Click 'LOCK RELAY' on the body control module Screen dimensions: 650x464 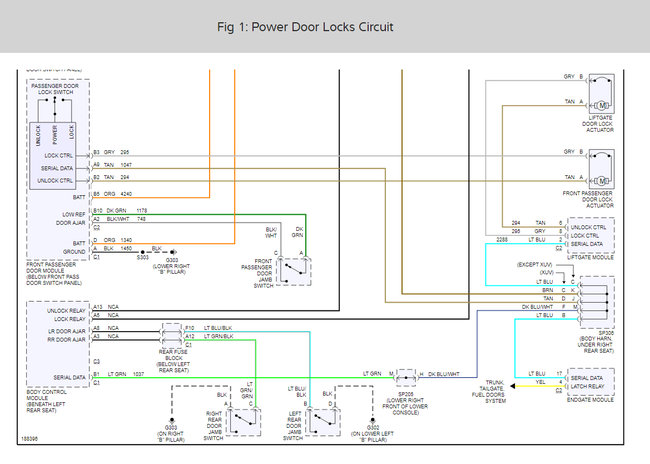(x=70, y=319)
